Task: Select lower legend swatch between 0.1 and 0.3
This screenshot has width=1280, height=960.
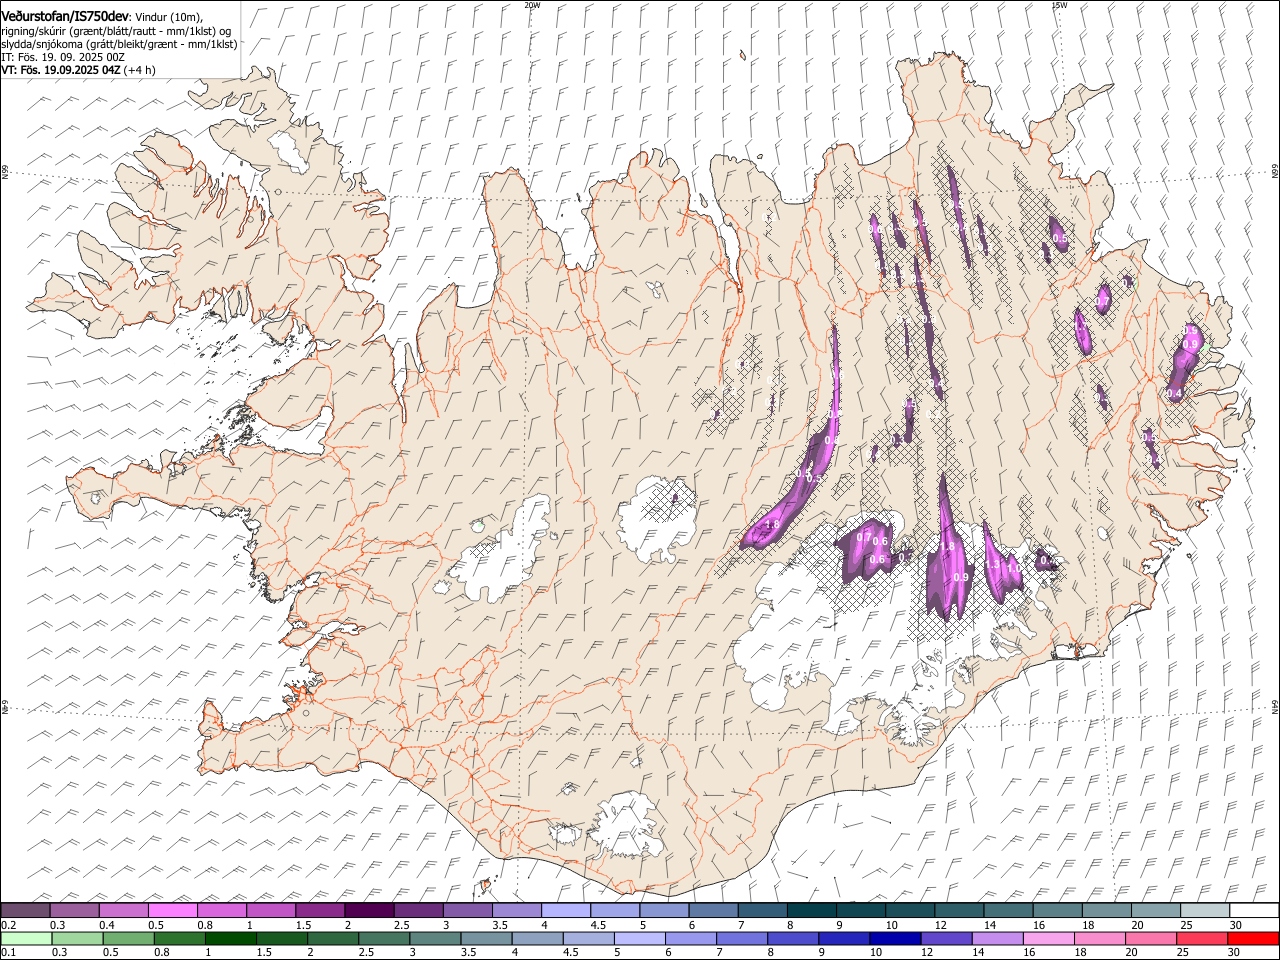Action: pyautogui.click(x=26, y=938)
